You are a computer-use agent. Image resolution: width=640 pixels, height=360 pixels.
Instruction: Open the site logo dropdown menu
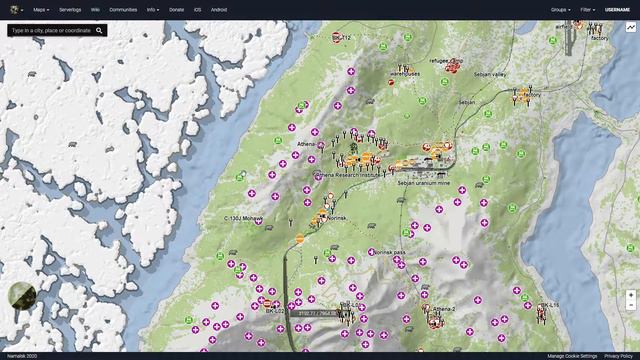(x=16, y=9)
